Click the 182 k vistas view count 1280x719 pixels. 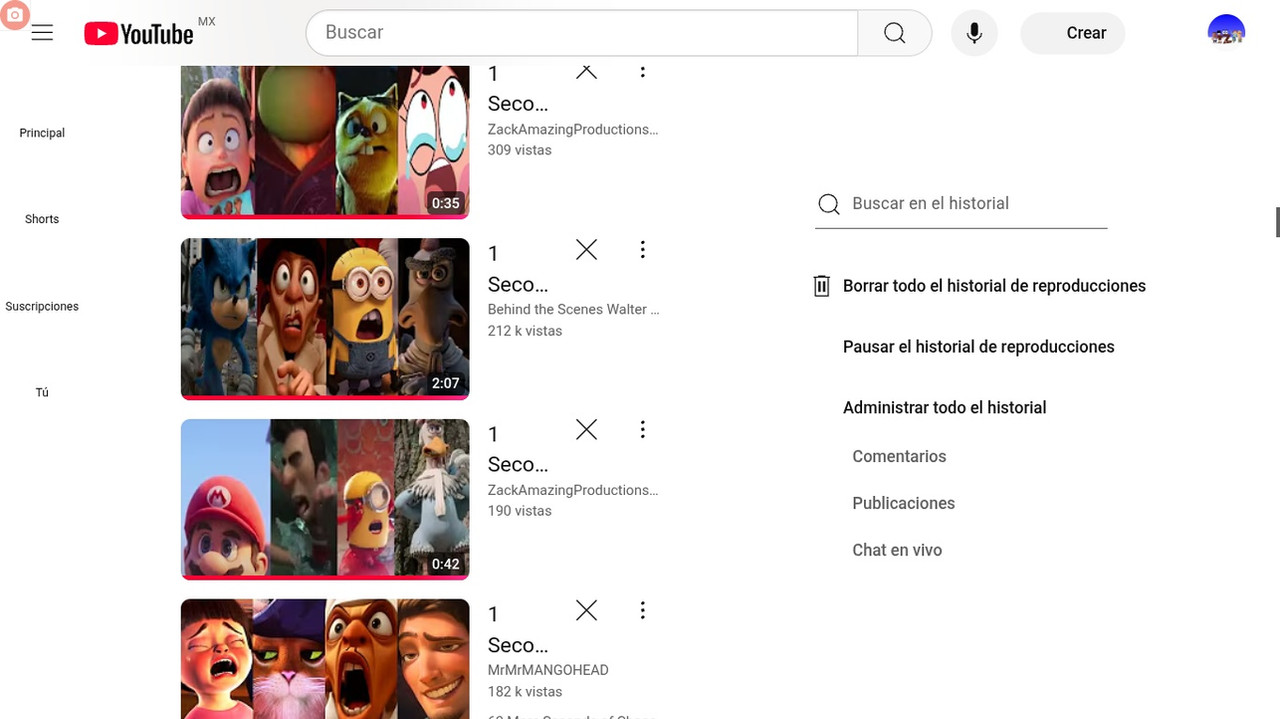coord(525,692)
